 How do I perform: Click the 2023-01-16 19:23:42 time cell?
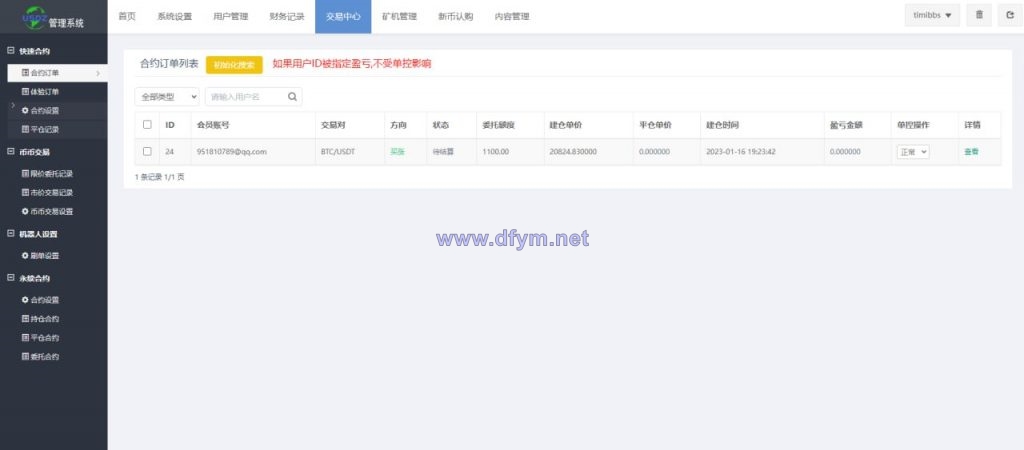coord(739,152)
